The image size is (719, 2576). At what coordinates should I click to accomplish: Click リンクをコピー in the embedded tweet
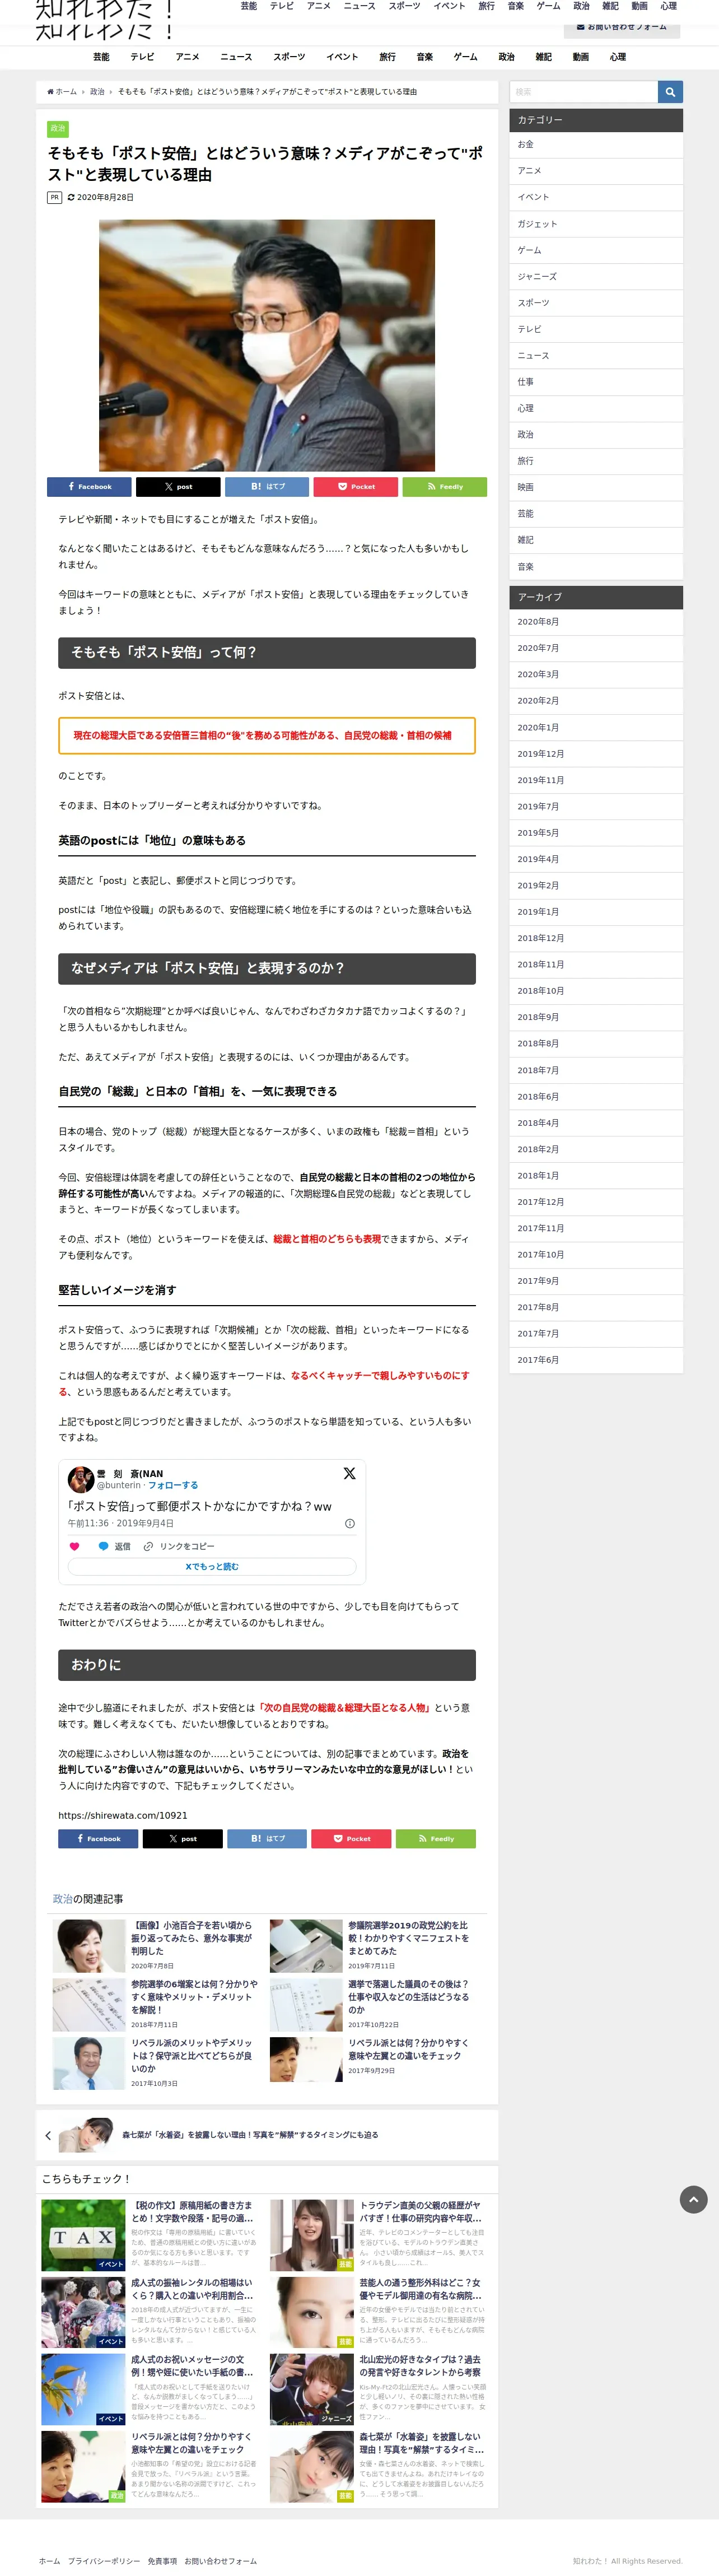click(178, 1546)
